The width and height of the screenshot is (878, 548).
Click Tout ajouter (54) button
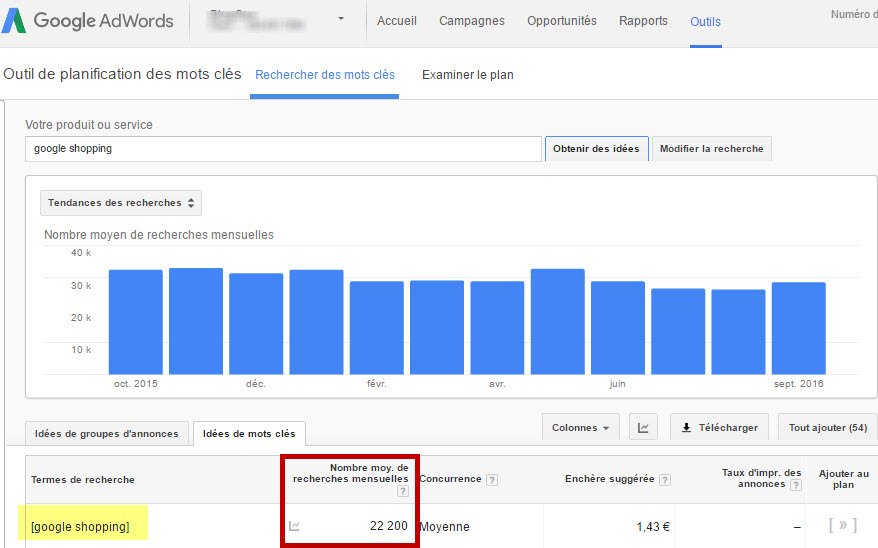click(828, 428)
